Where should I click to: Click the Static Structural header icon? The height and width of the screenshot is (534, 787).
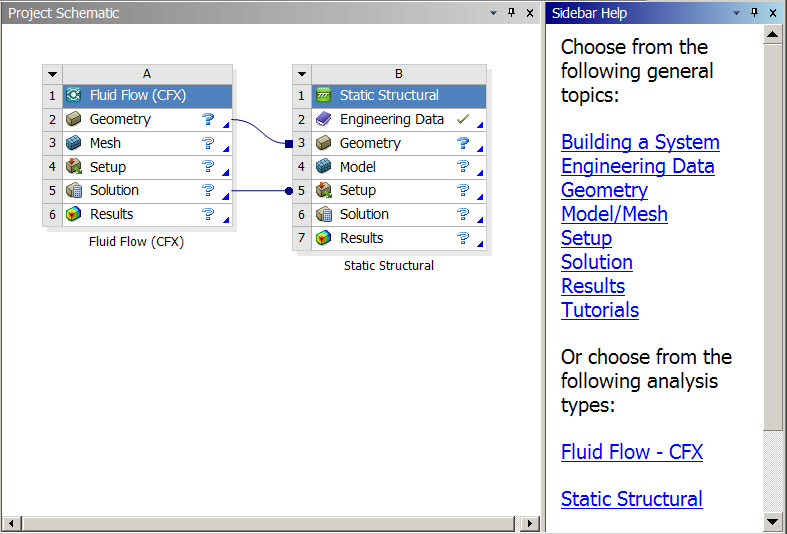(323, 96)
